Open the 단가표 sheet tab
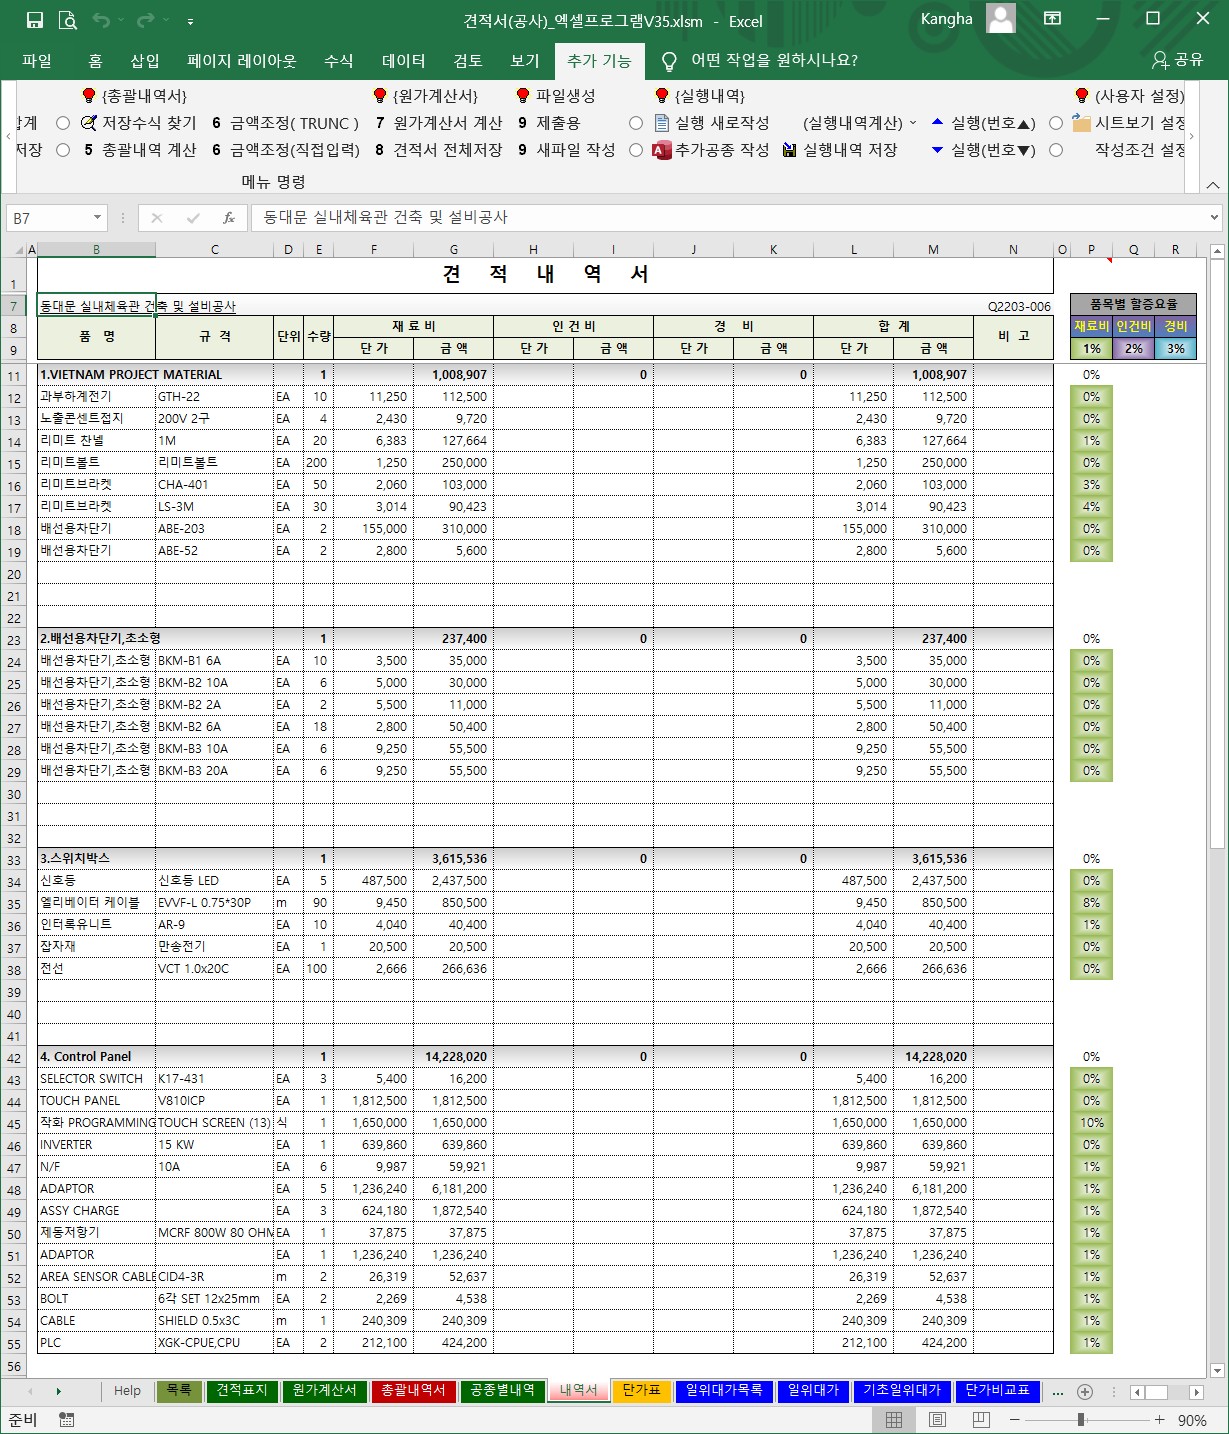 pyautogui.click(x=641, y=1391)
